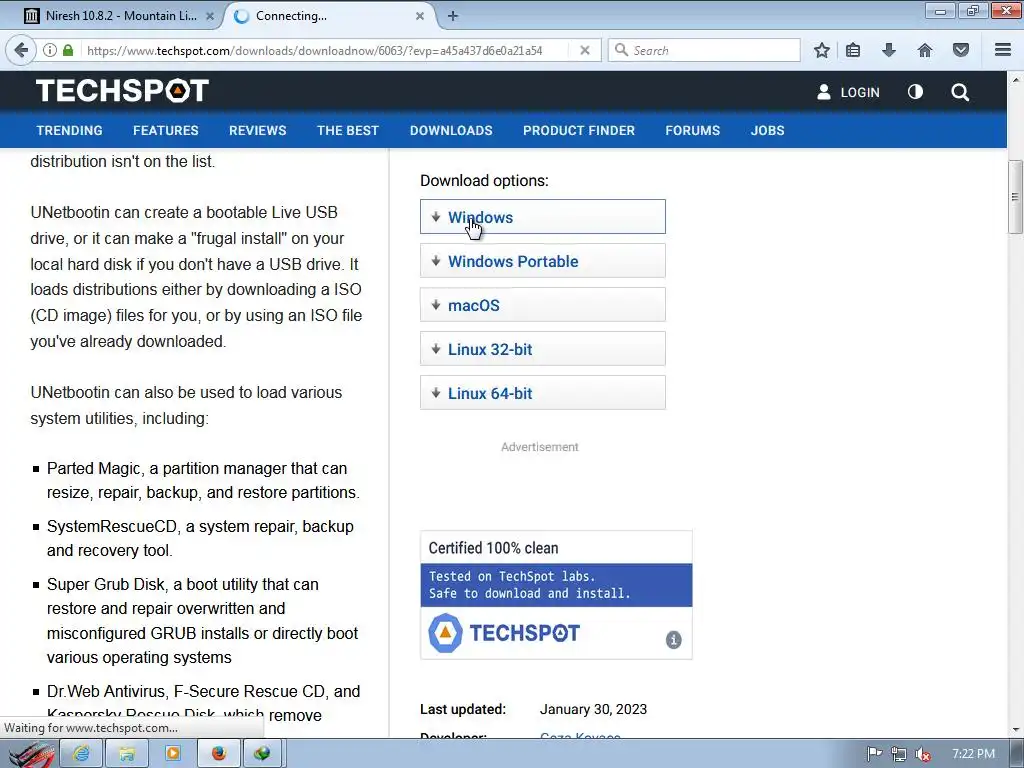Click the 'January 30, 2023' date
1024x768 pixels.
(593, 709)
